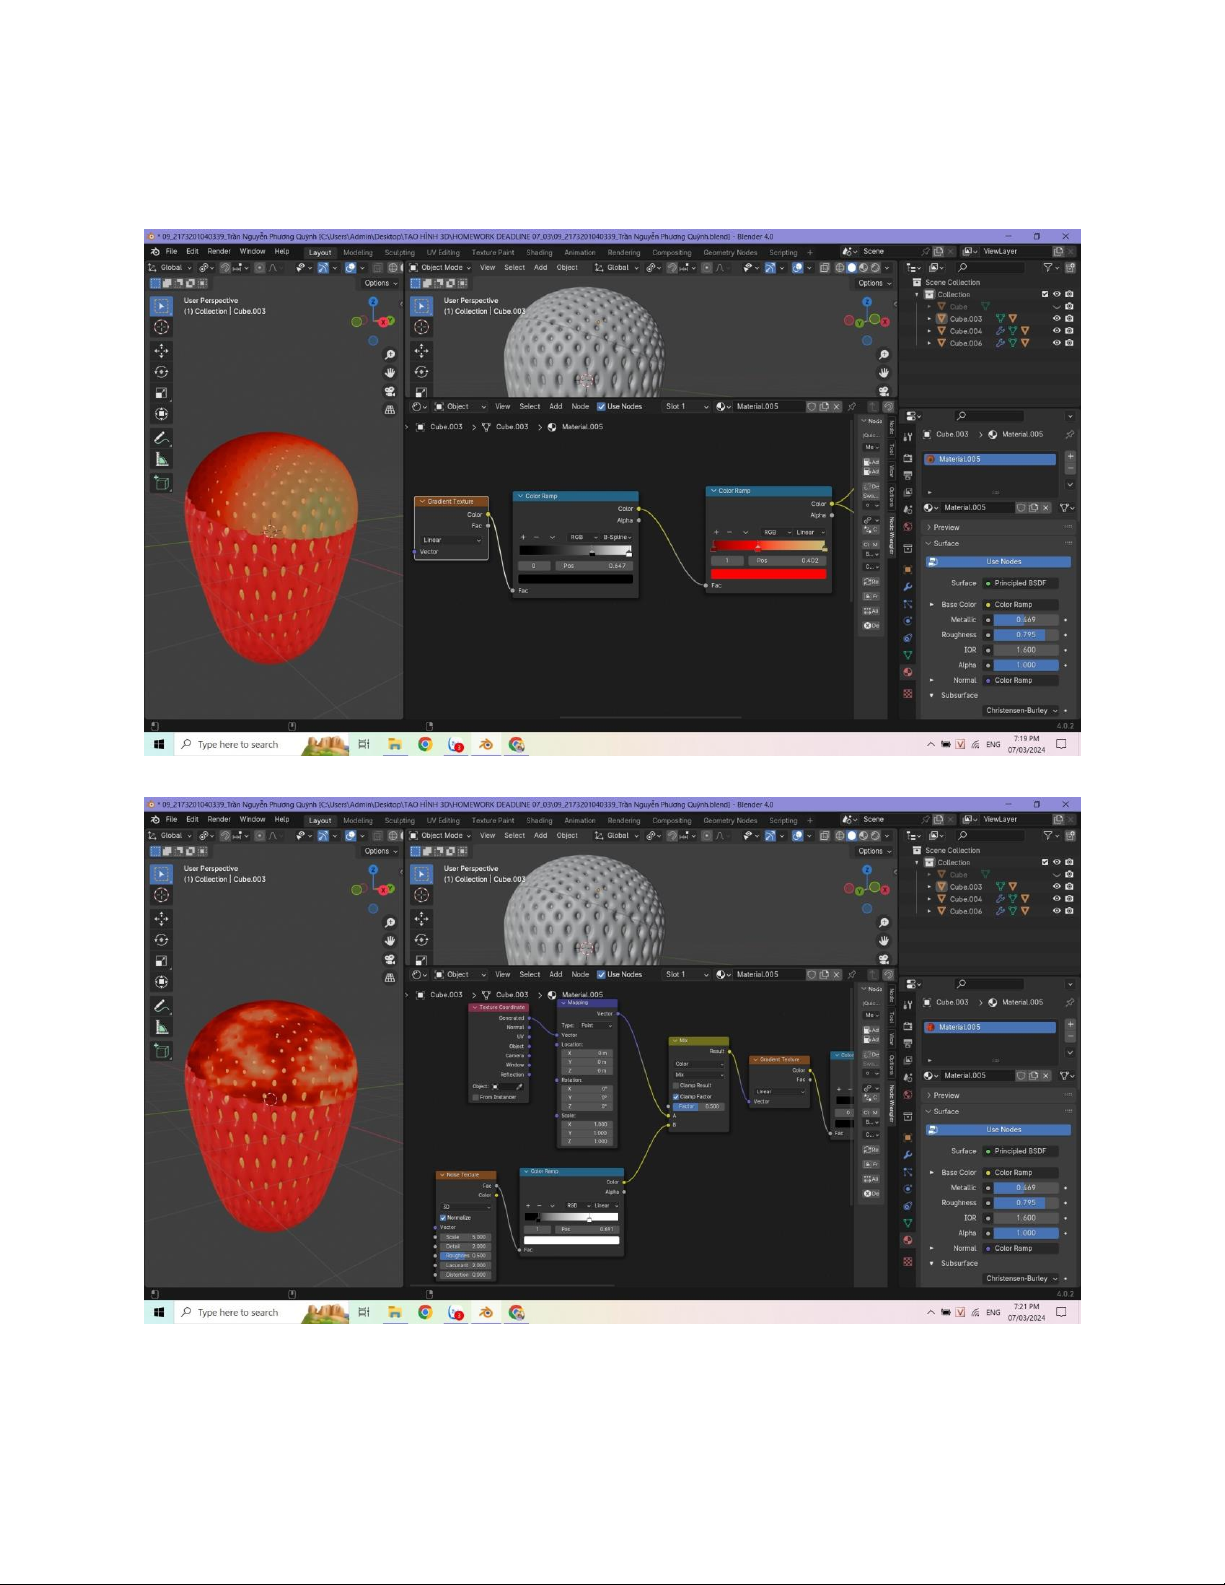Select the Cursor tool in the bottom screenshot
Viewport: 1225px width, 1585px height.
coord(161,895)
